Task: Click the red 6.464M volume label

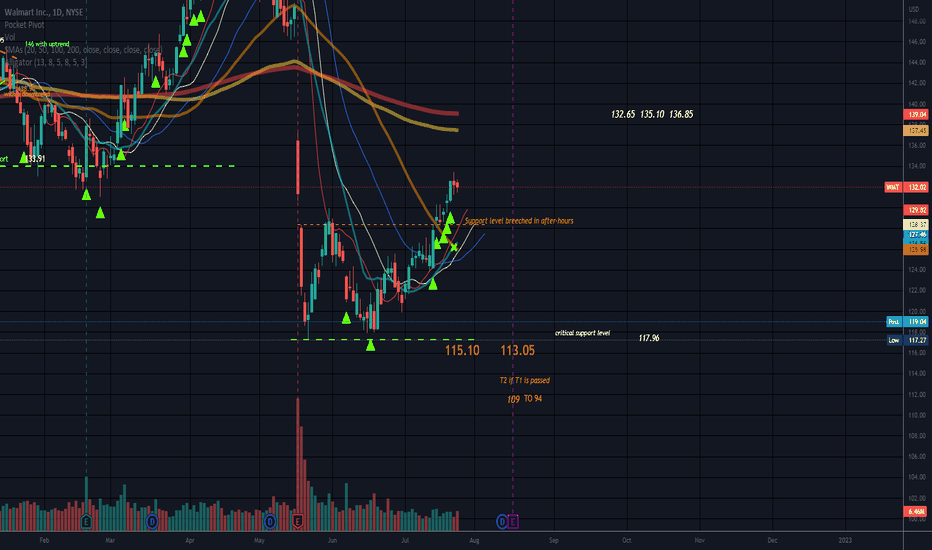Action: click(917, 511)
